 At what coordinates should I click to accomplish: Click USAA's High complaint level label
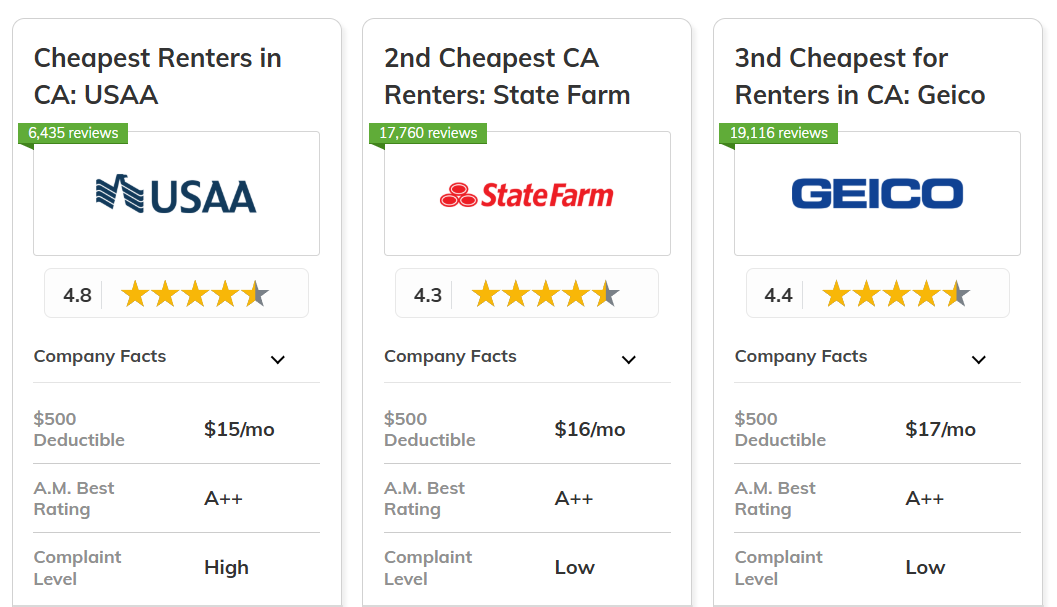226,567
